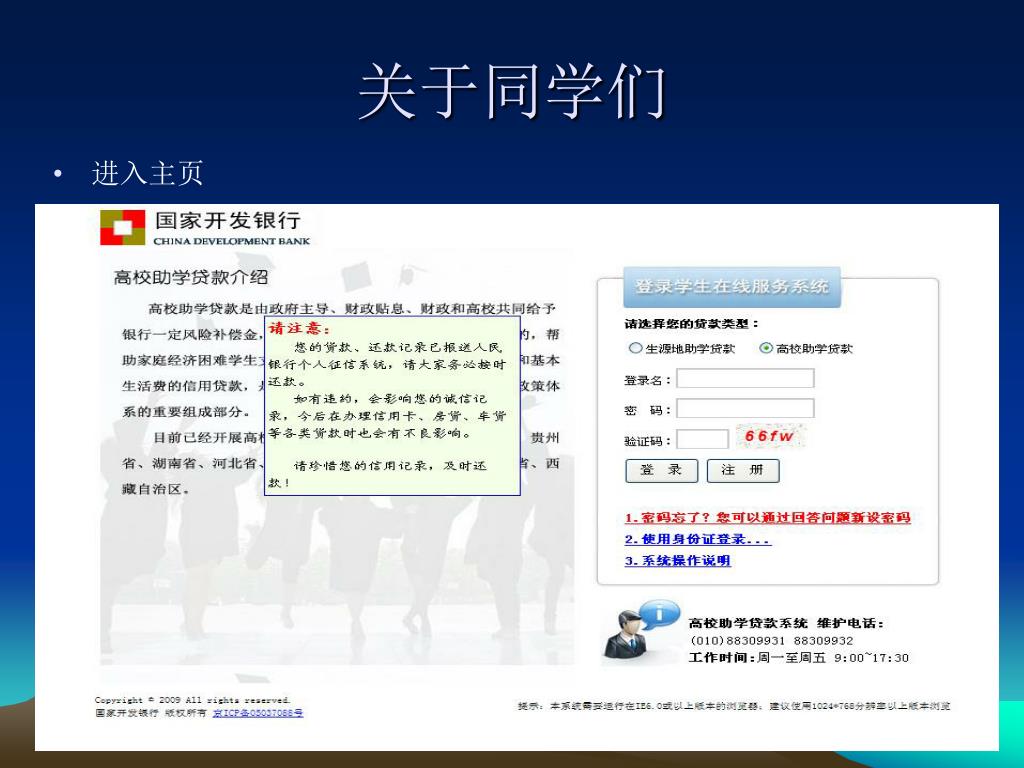Click the 国家开发银行 版权所有 footer text
1024x768 pixels.
point(151,713)
